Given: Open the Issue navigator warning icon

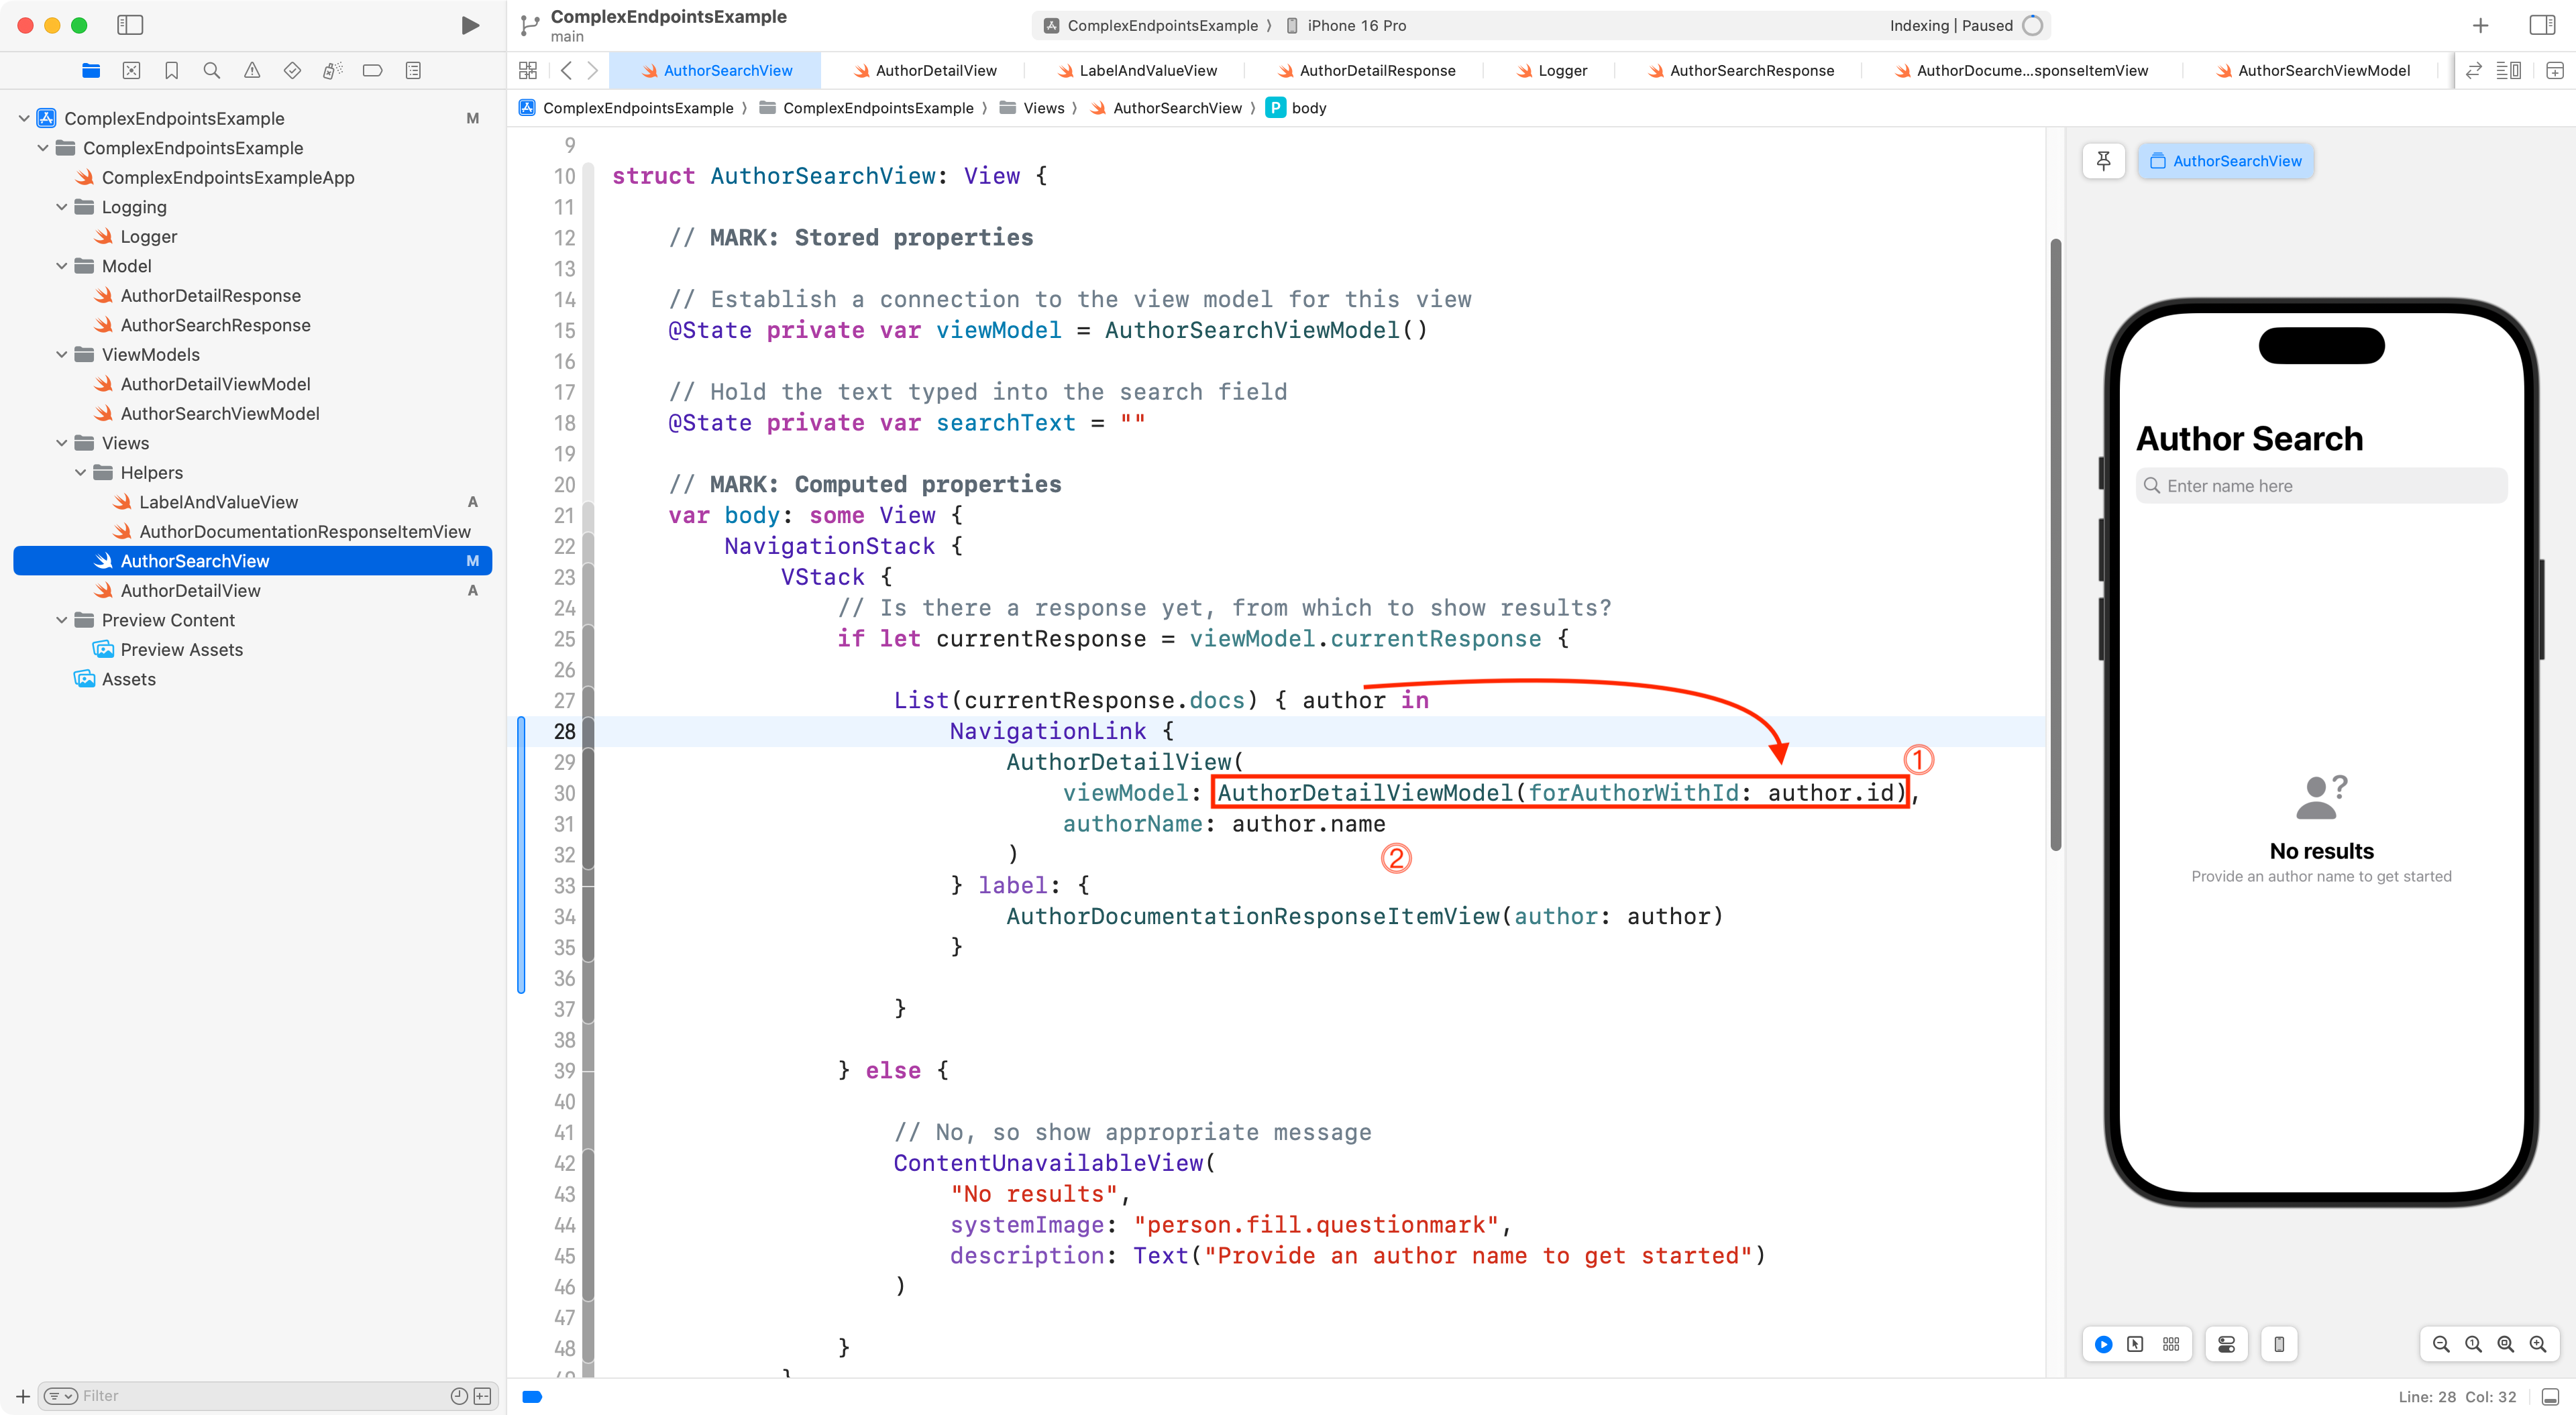Looking at the screenshot, I should pos(252,70).
